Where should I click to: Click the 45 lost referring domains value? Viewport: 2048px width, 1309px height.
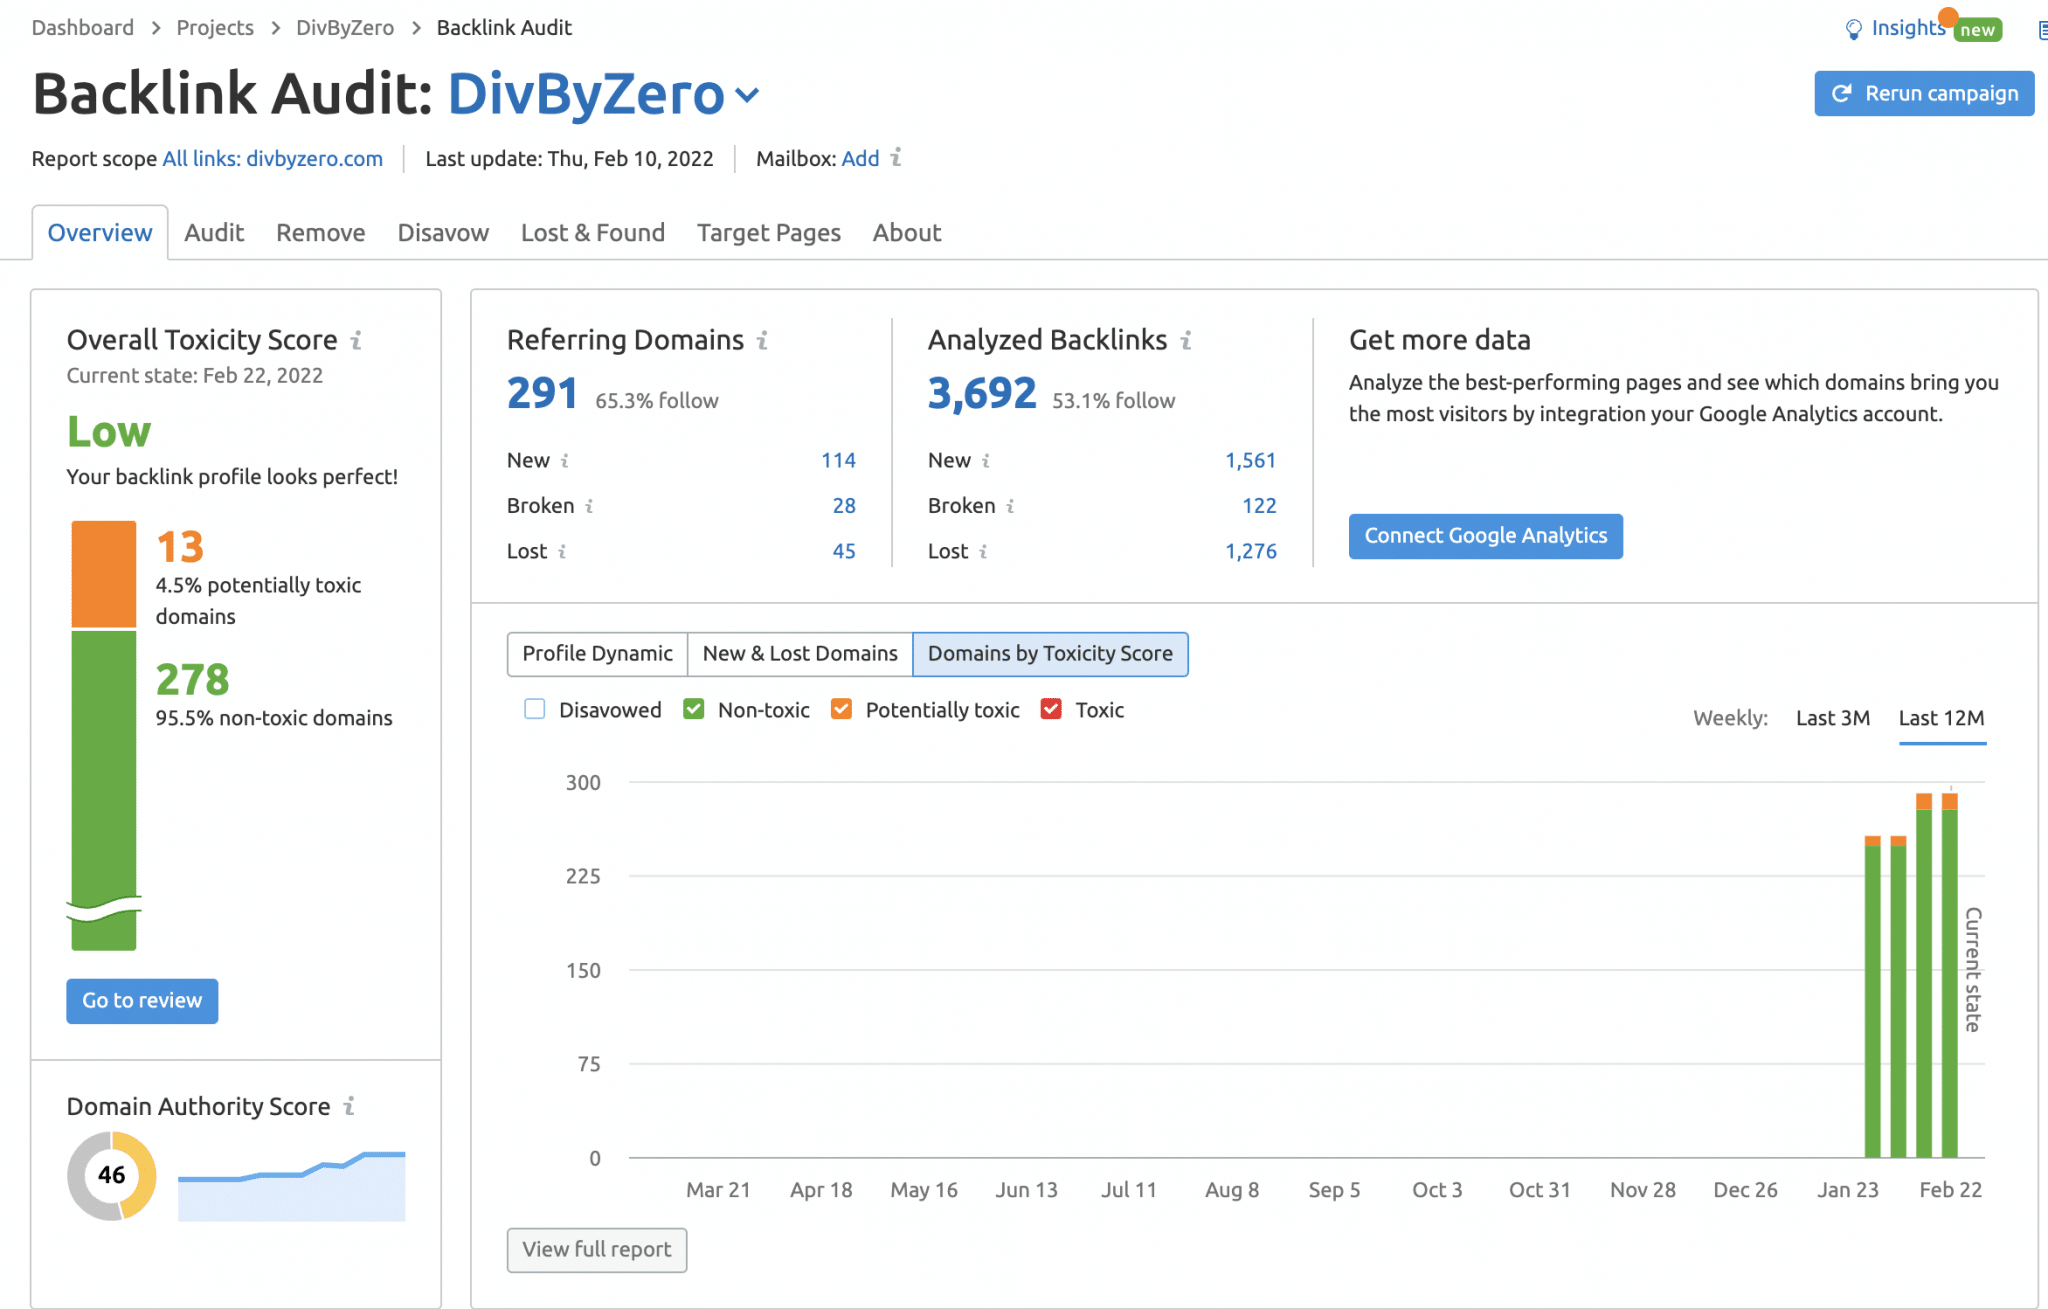coord(844,551)
